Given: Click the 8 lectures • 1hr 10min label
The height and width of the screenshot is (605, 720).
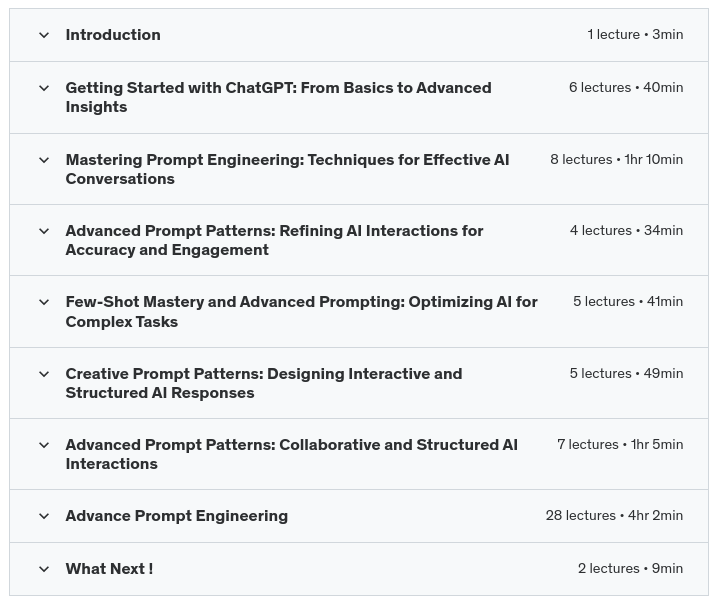Looking at the screenshot, I should 616,160.
